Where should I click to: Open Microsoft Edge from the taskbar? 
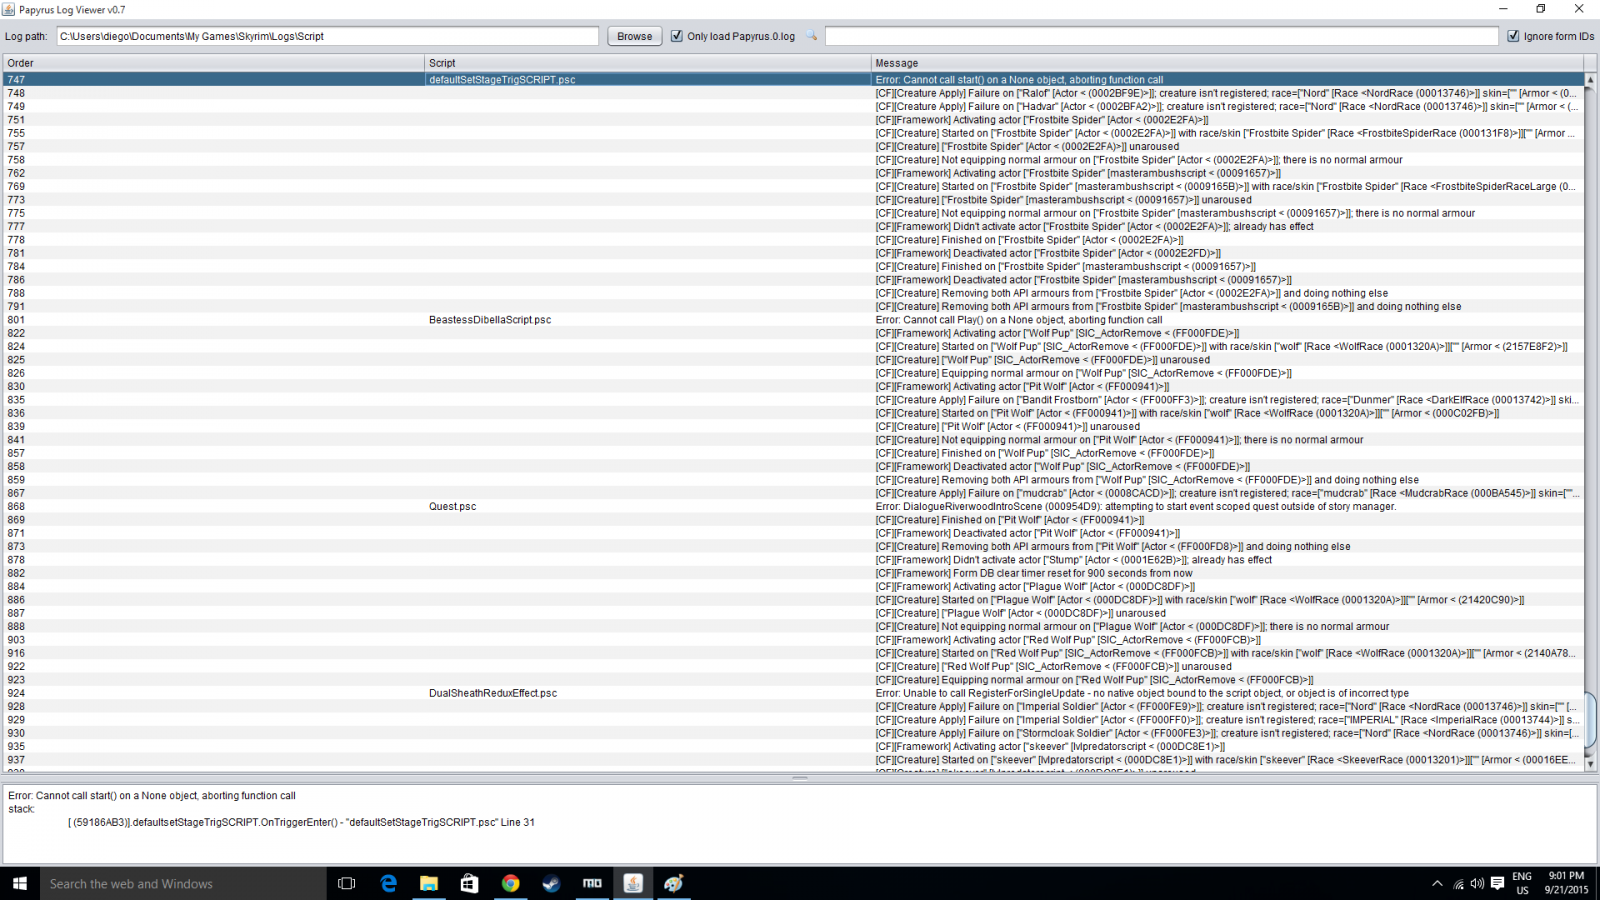[x=388, y=883]
